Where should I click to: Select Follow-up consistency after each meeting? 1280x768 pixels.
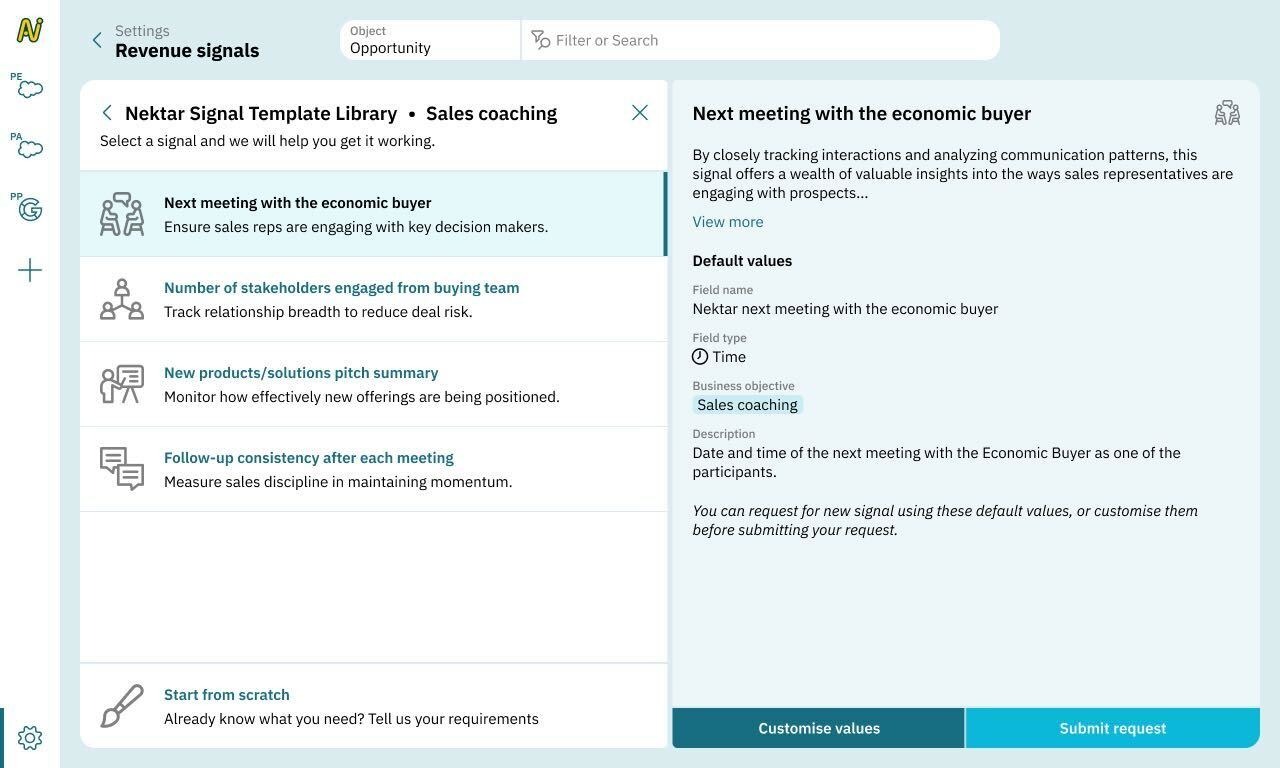click(308, 458)
